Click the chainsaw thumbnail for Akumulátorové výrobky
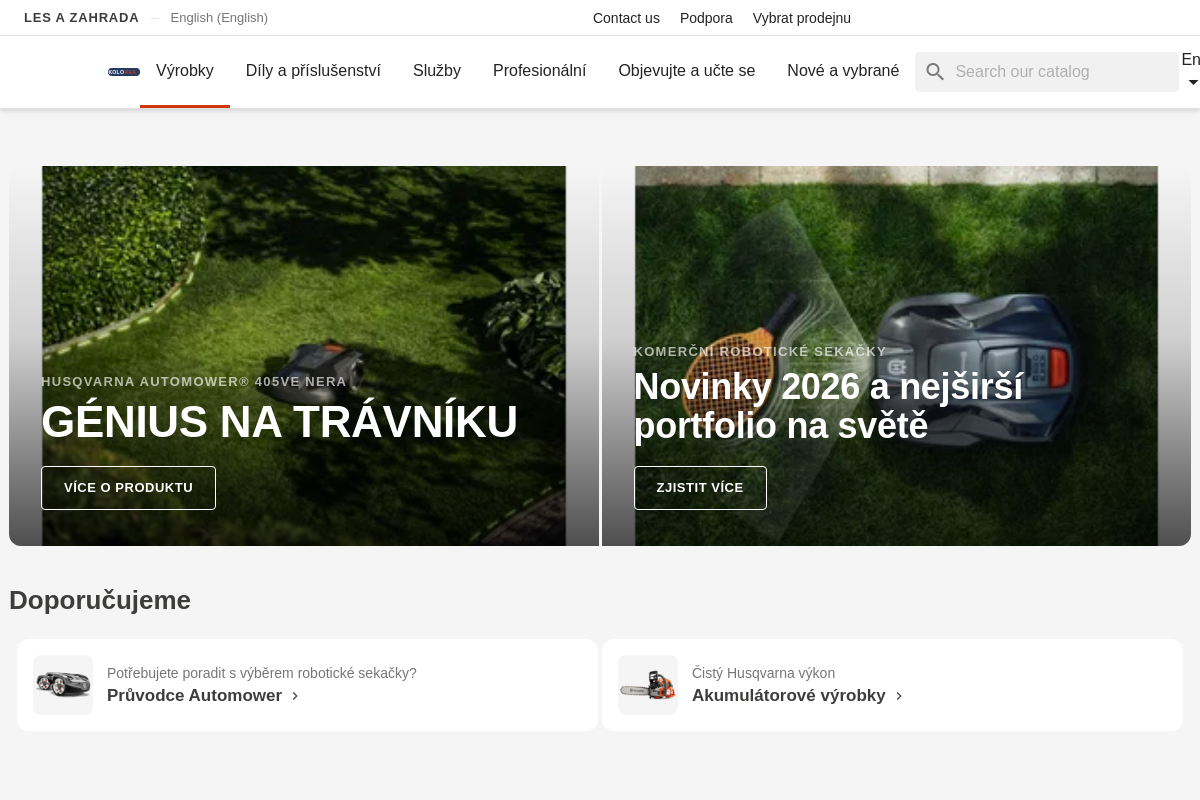 (x=648, y=685)
